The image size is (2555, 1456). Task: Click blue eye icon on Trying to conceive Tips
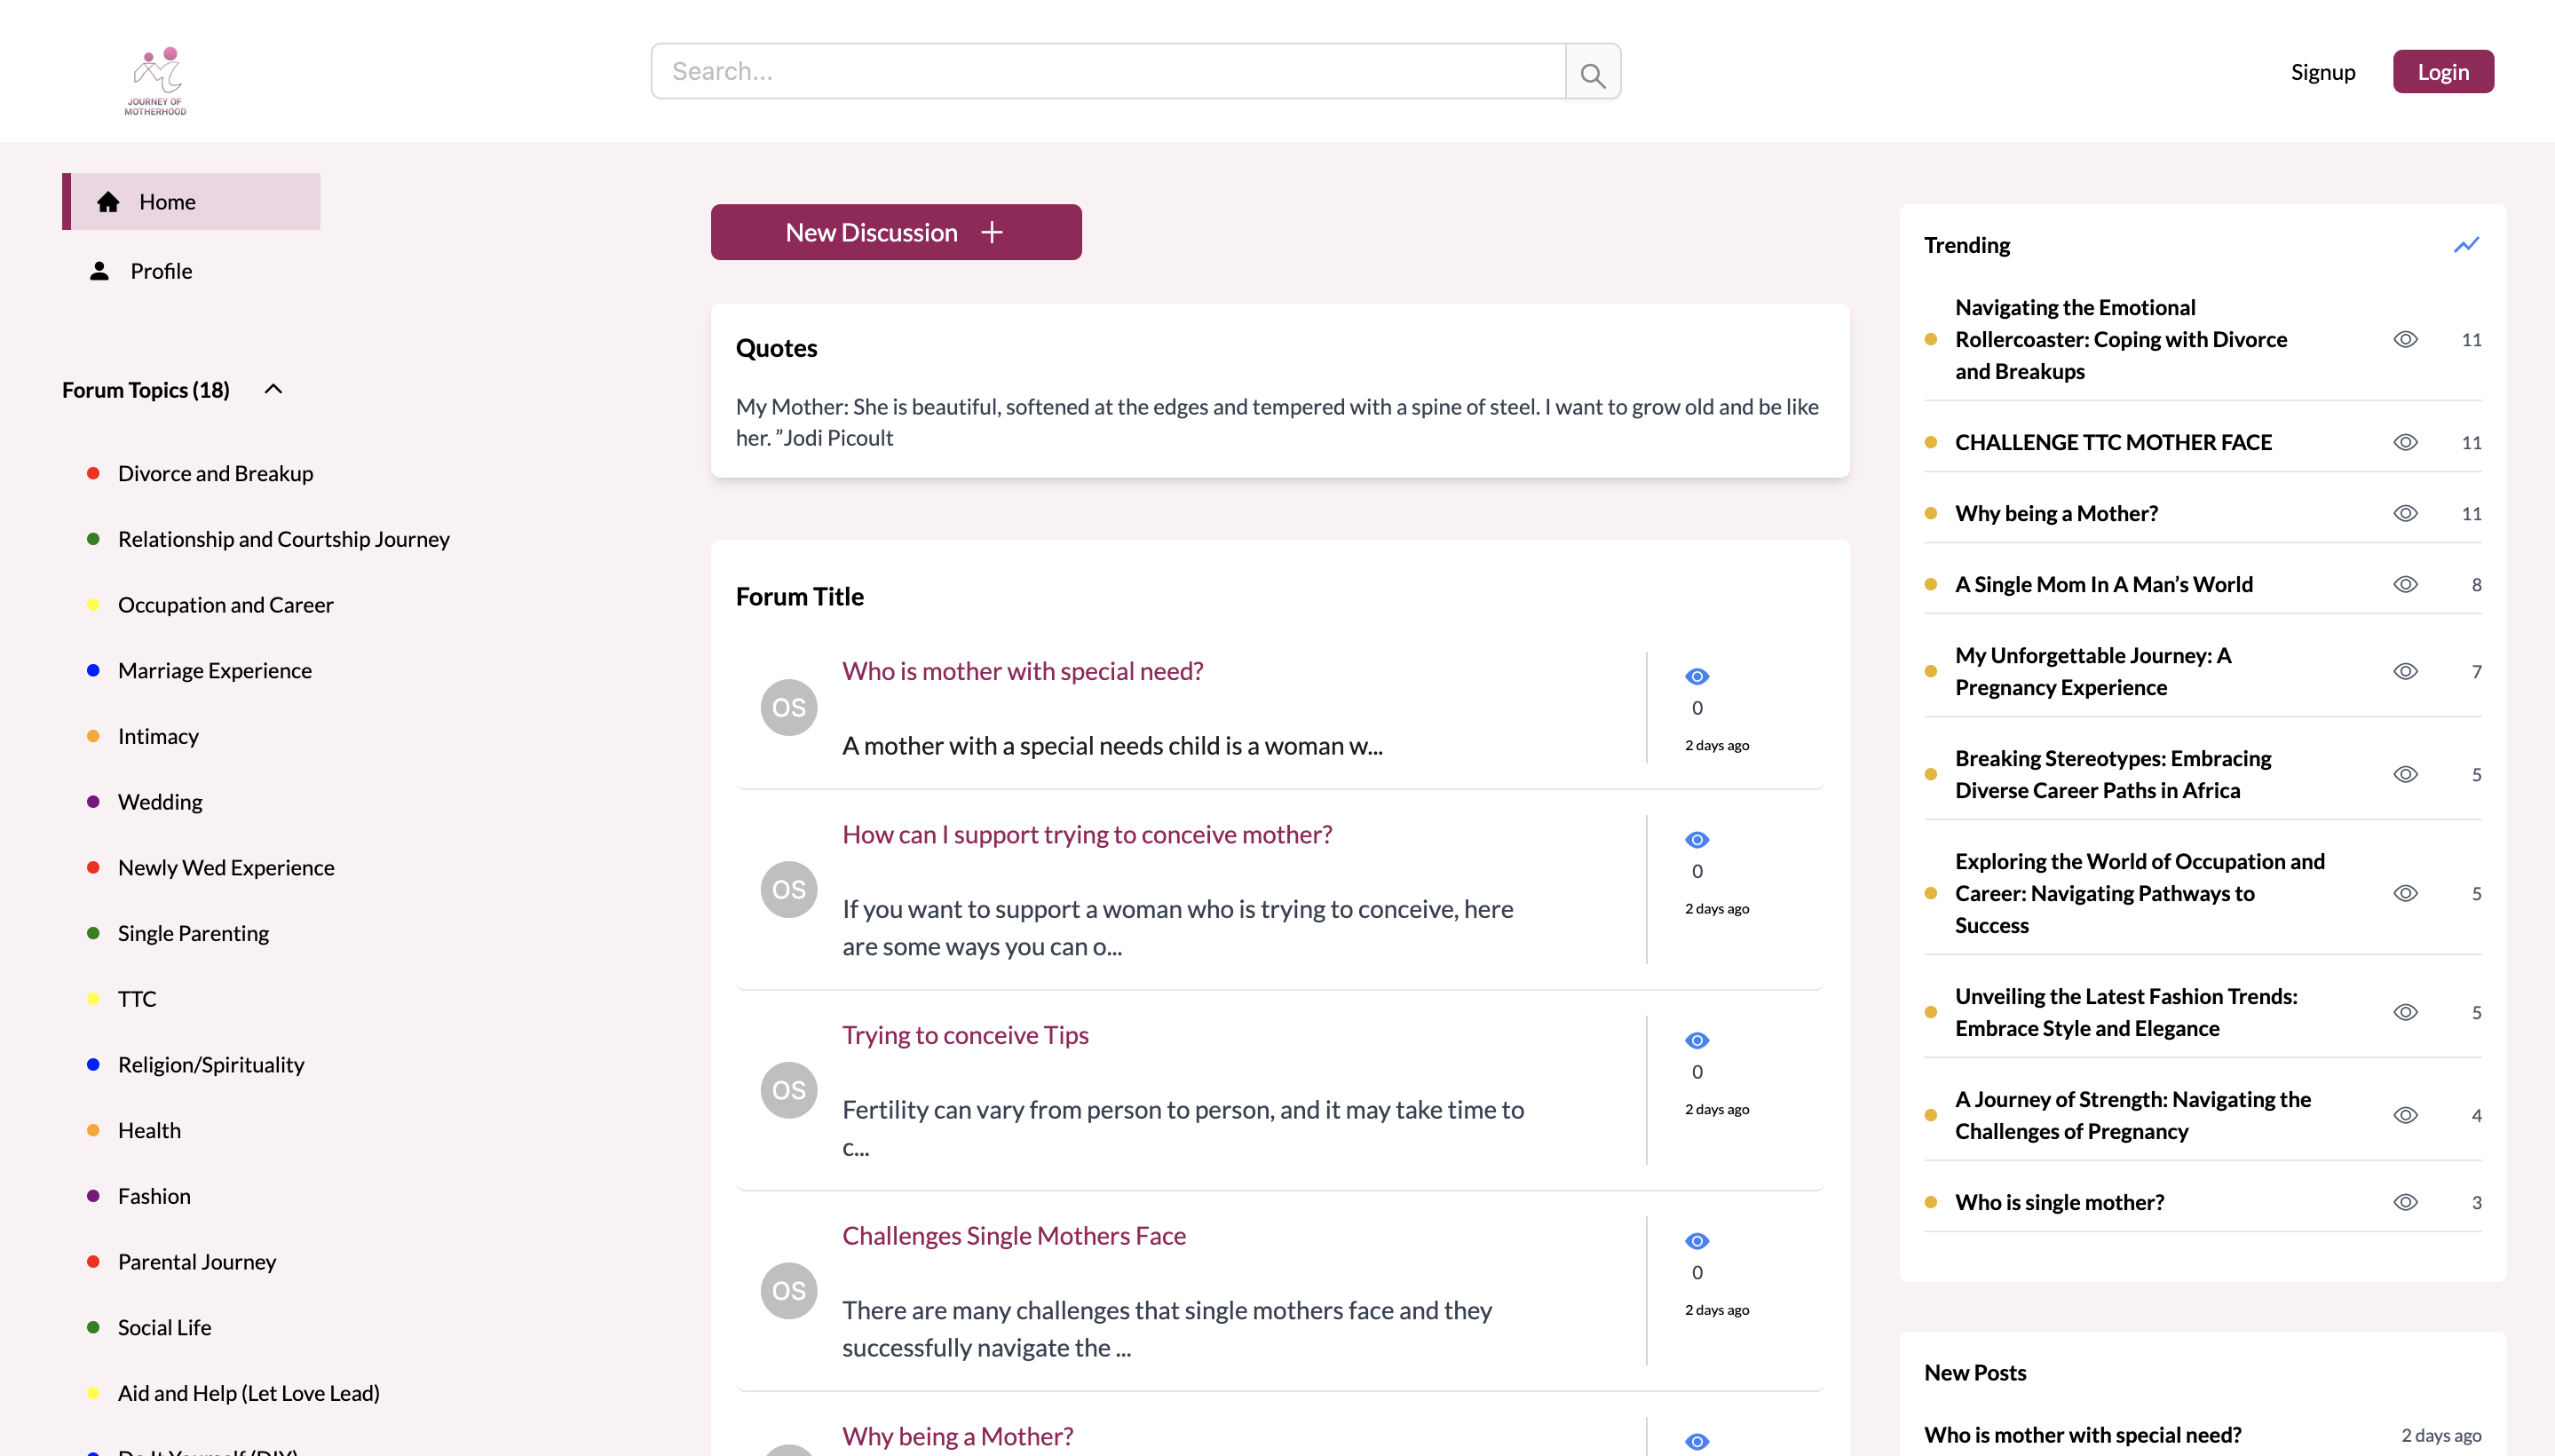point(1697,1040)
